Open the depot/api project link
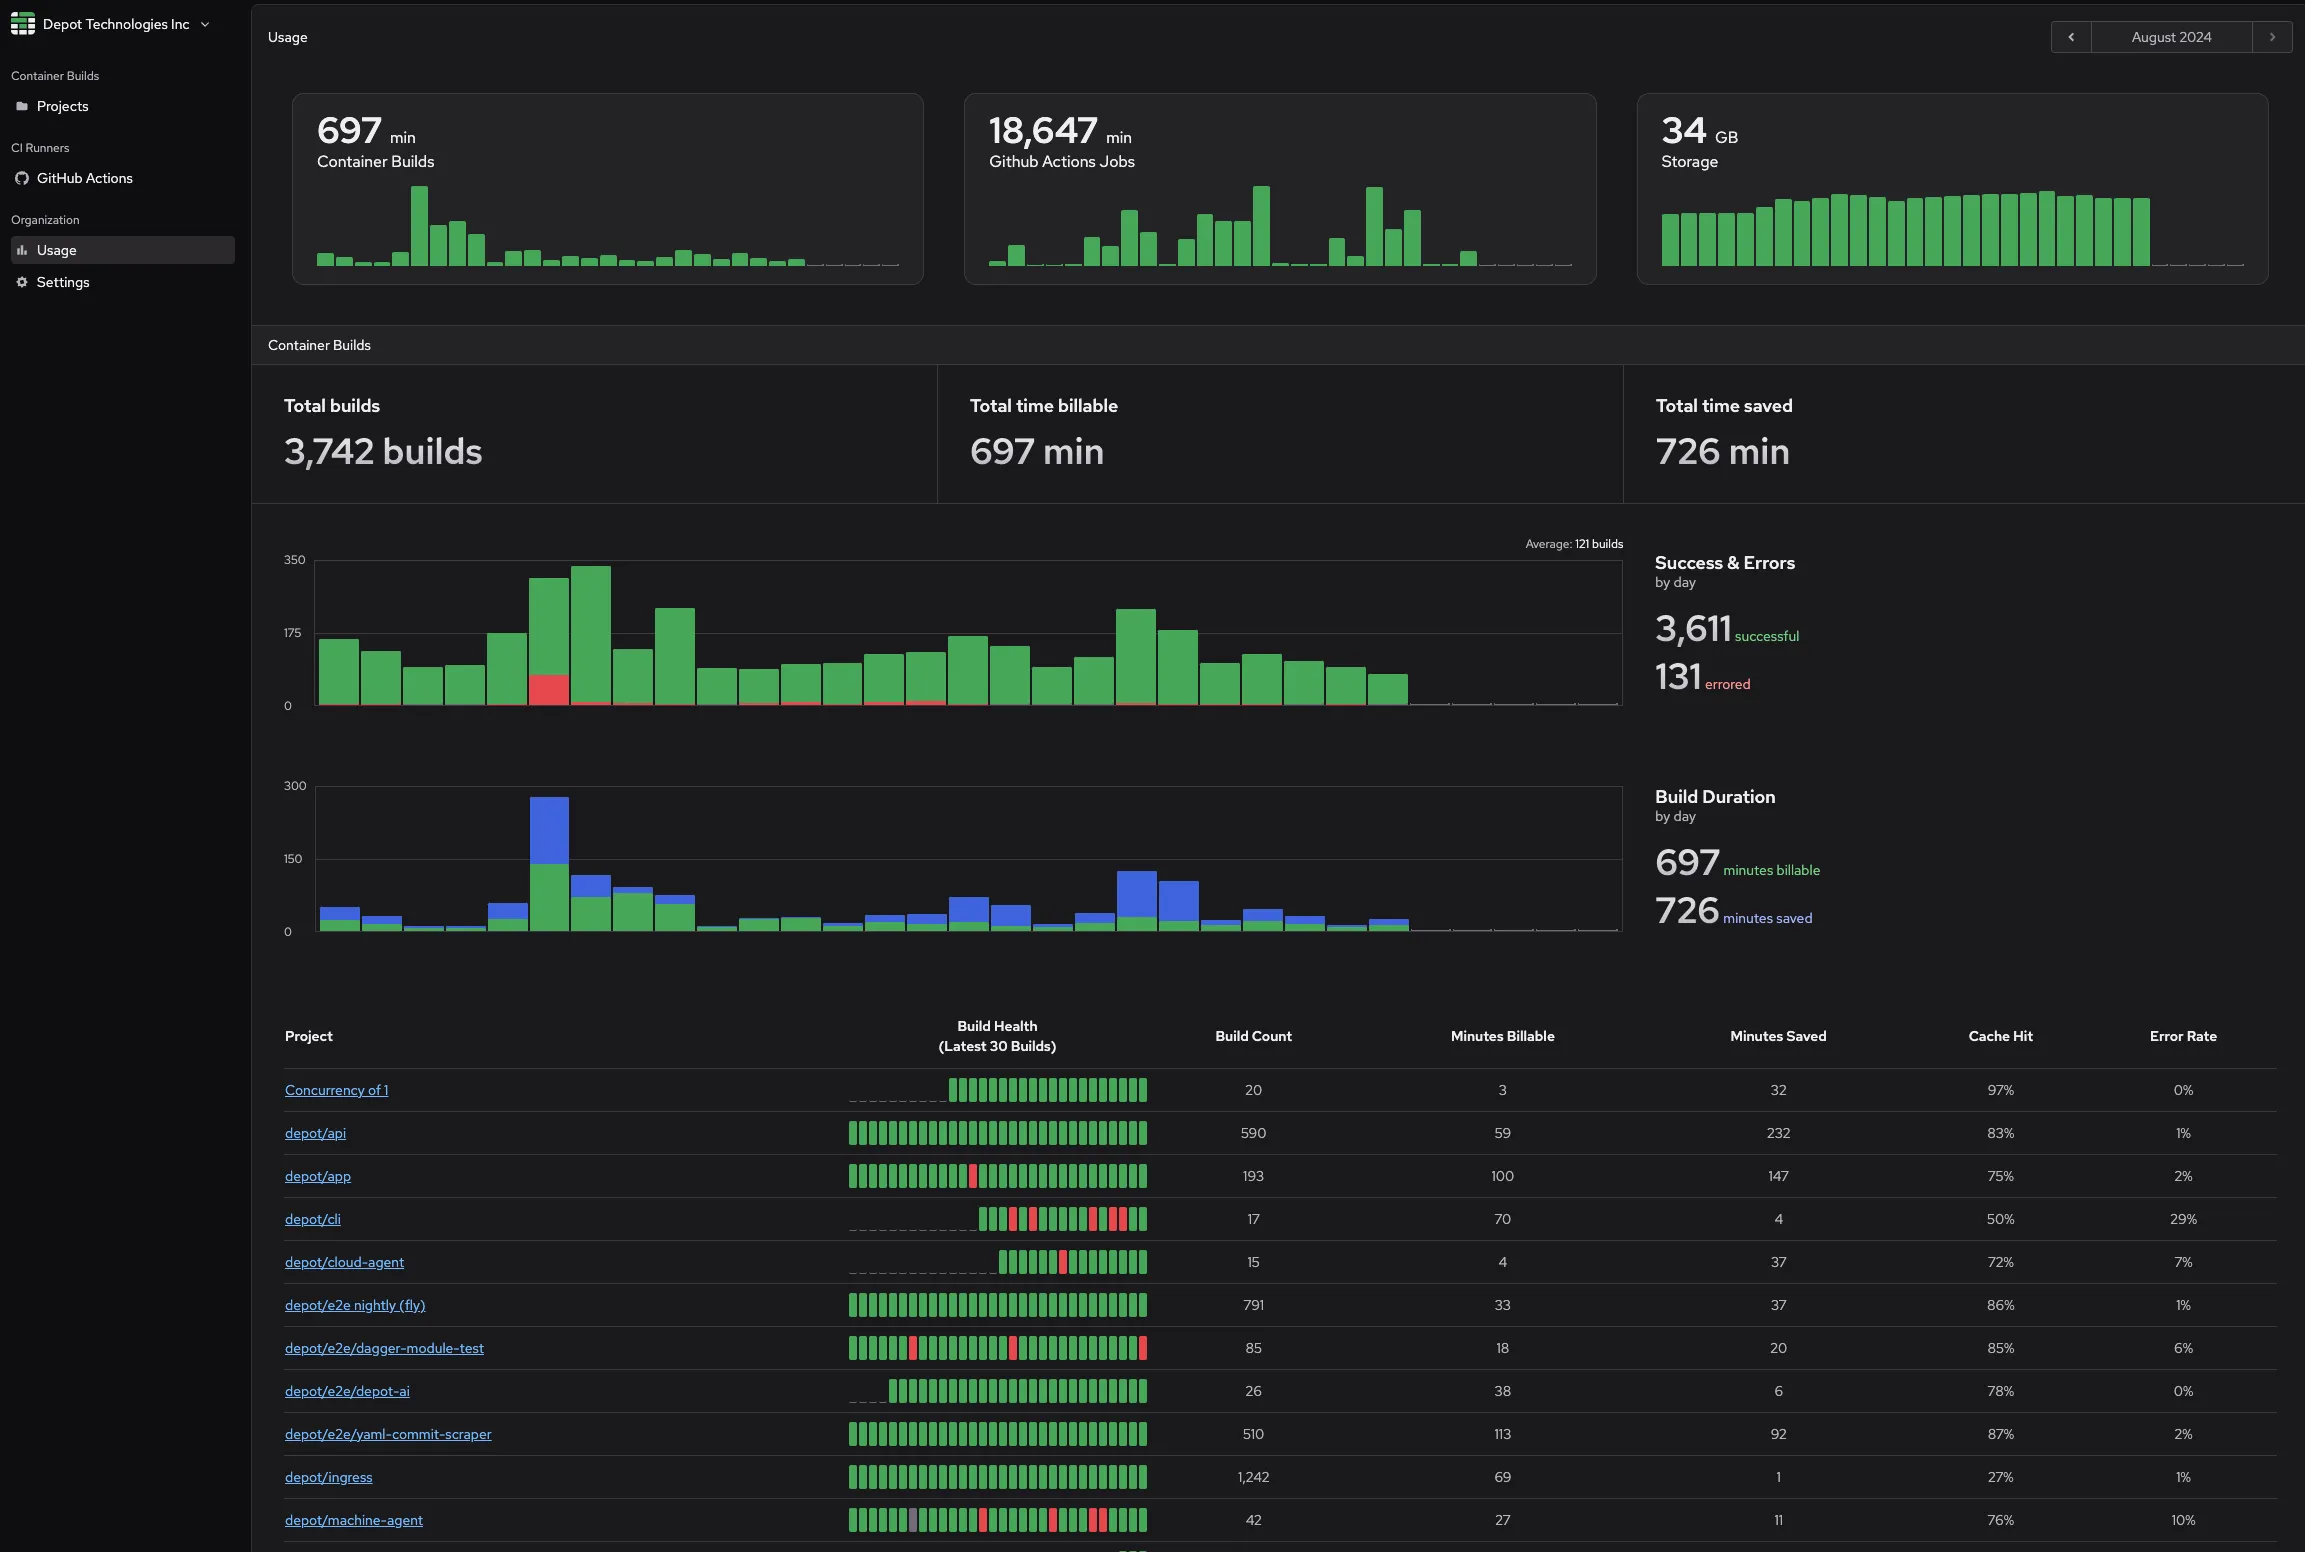The width and height of the screenshot is (2305, 1552). (x=314, y=1133)
